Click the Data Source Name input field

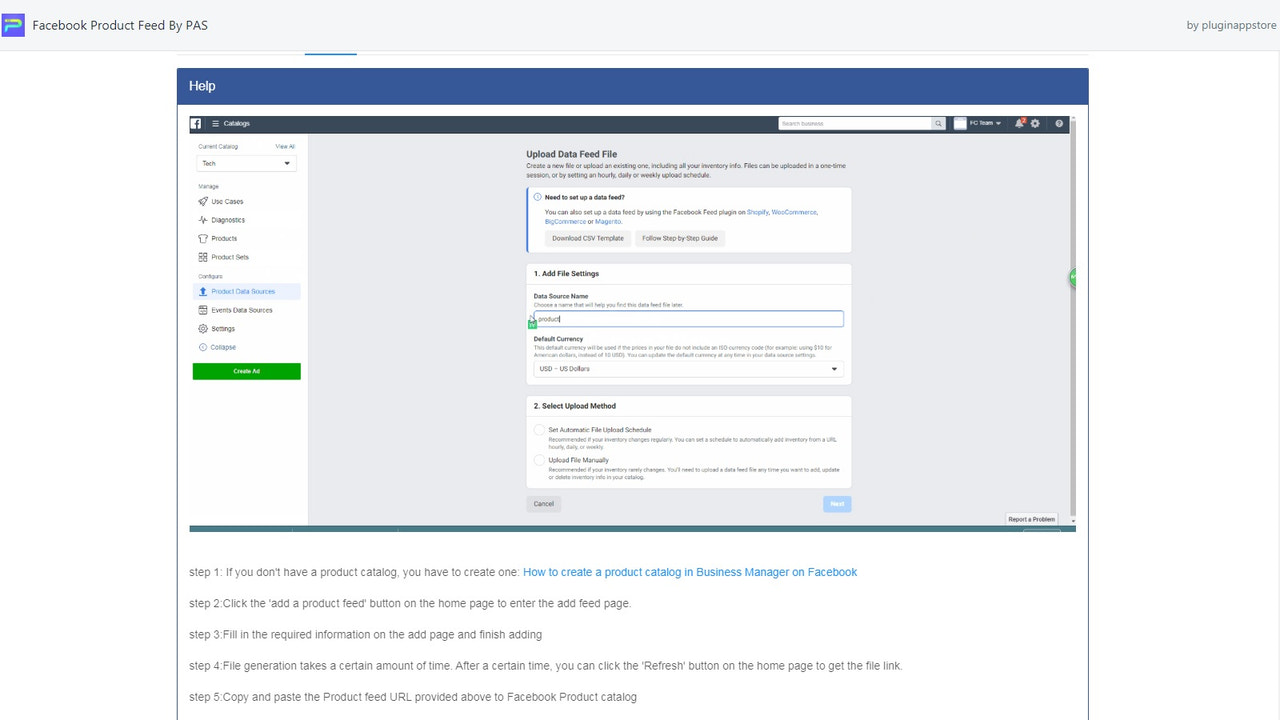point(689,319)
